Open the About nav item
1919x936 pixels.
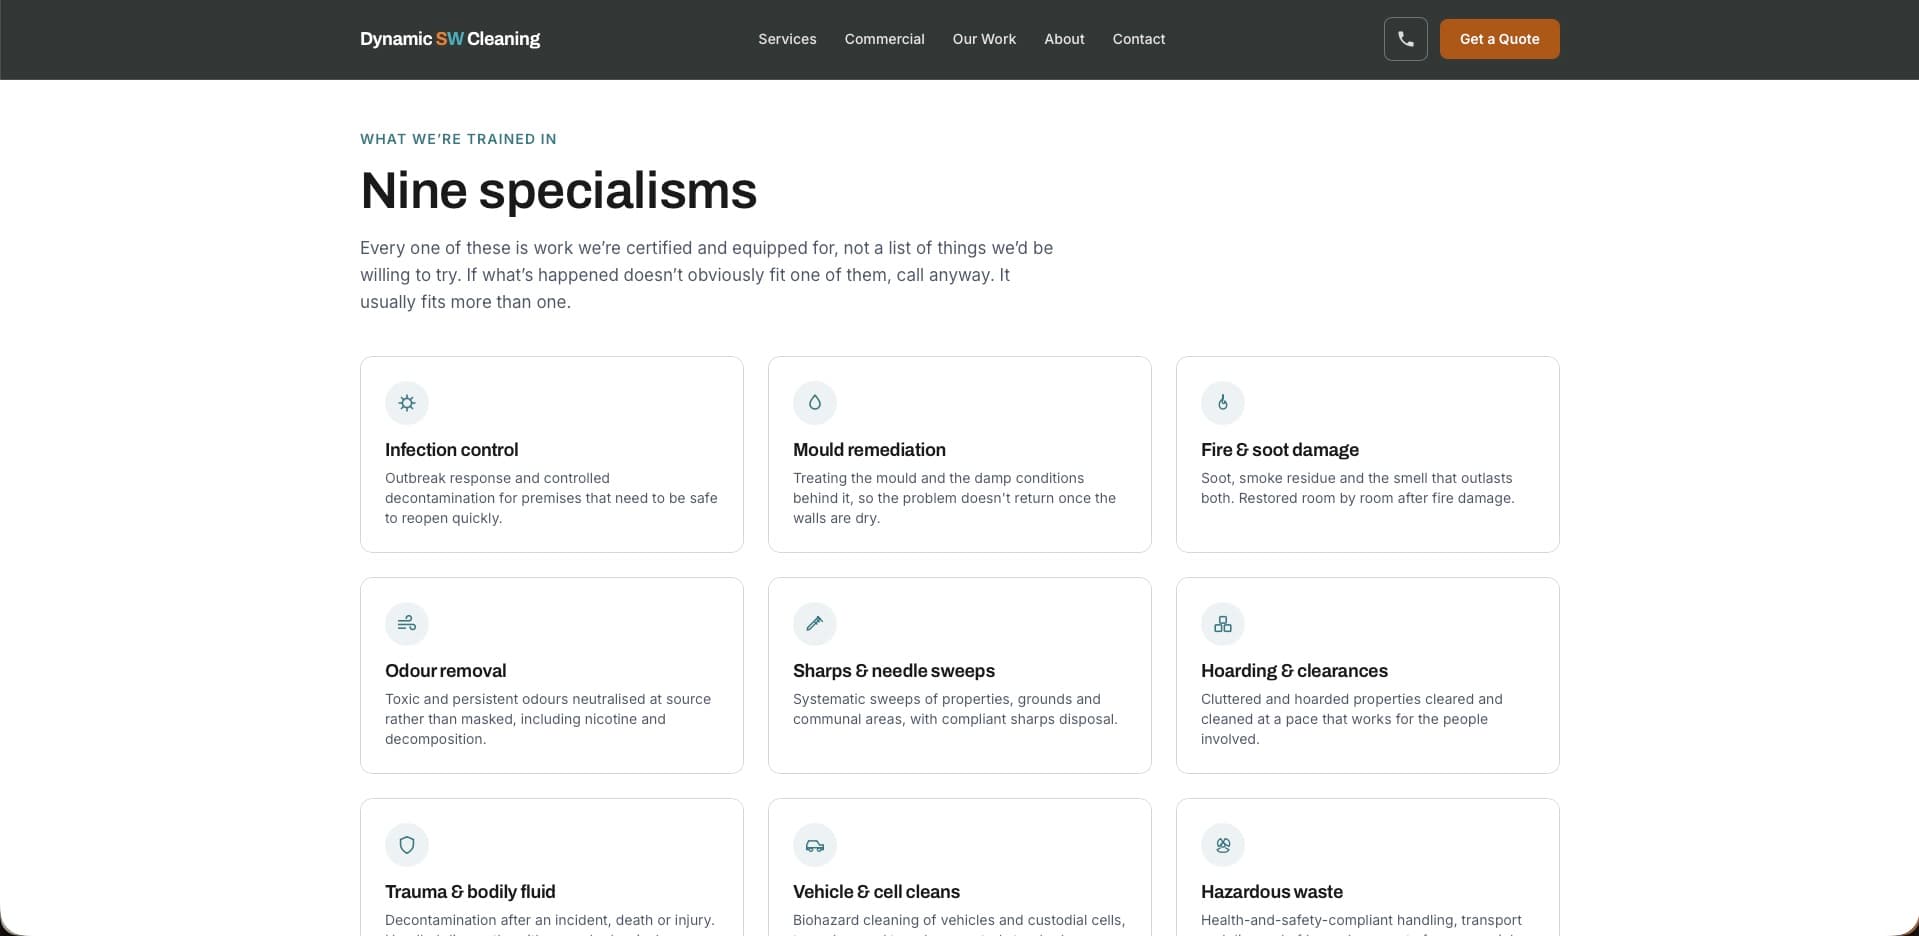1064,39
